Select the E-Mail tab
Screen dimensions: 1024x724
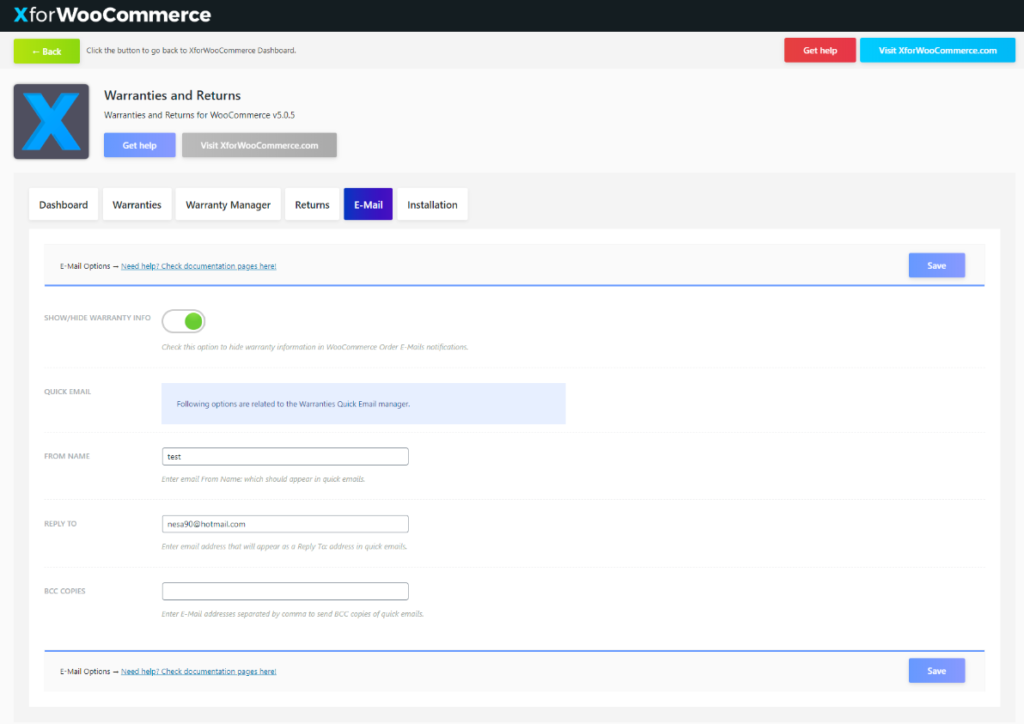coord(368,204)
